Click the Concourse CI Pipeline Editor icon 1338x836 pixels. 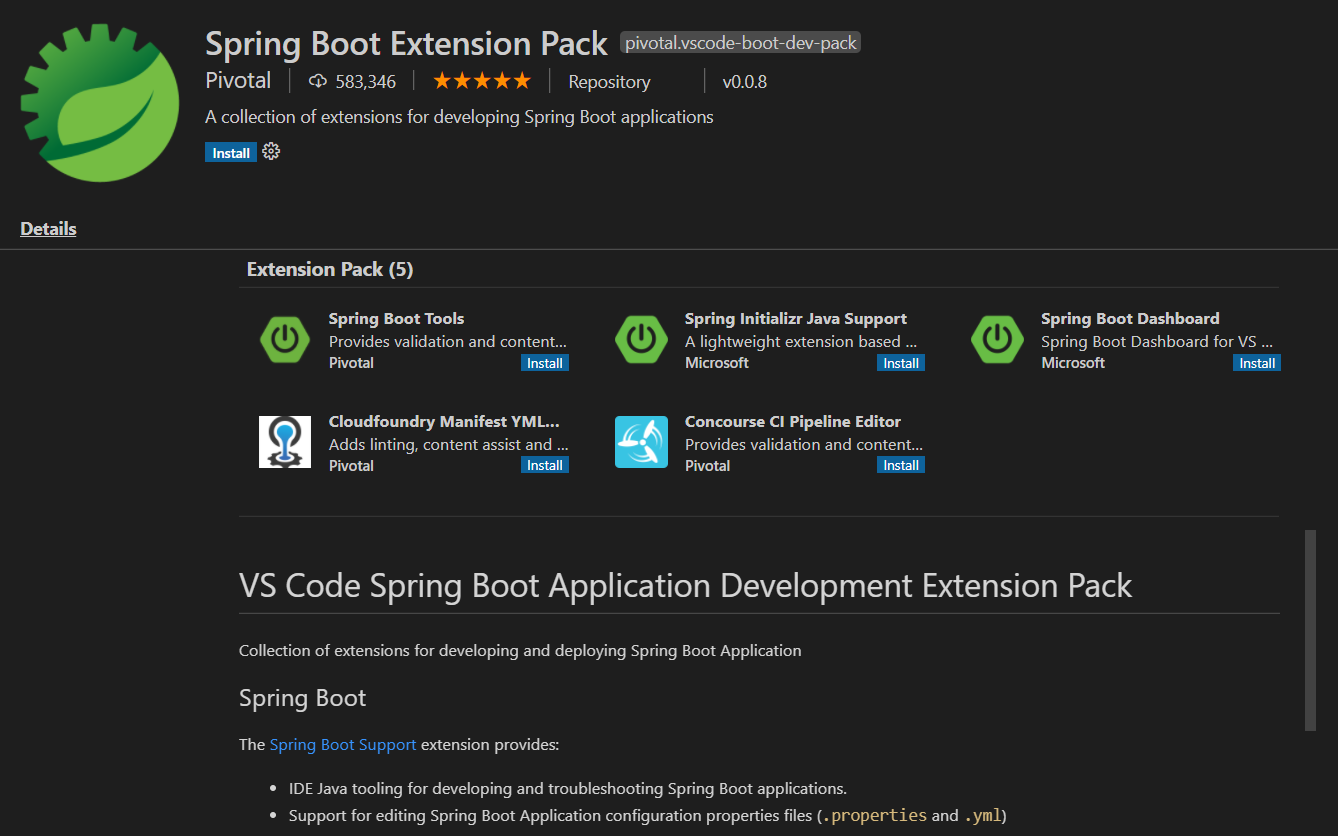[641, 442]
